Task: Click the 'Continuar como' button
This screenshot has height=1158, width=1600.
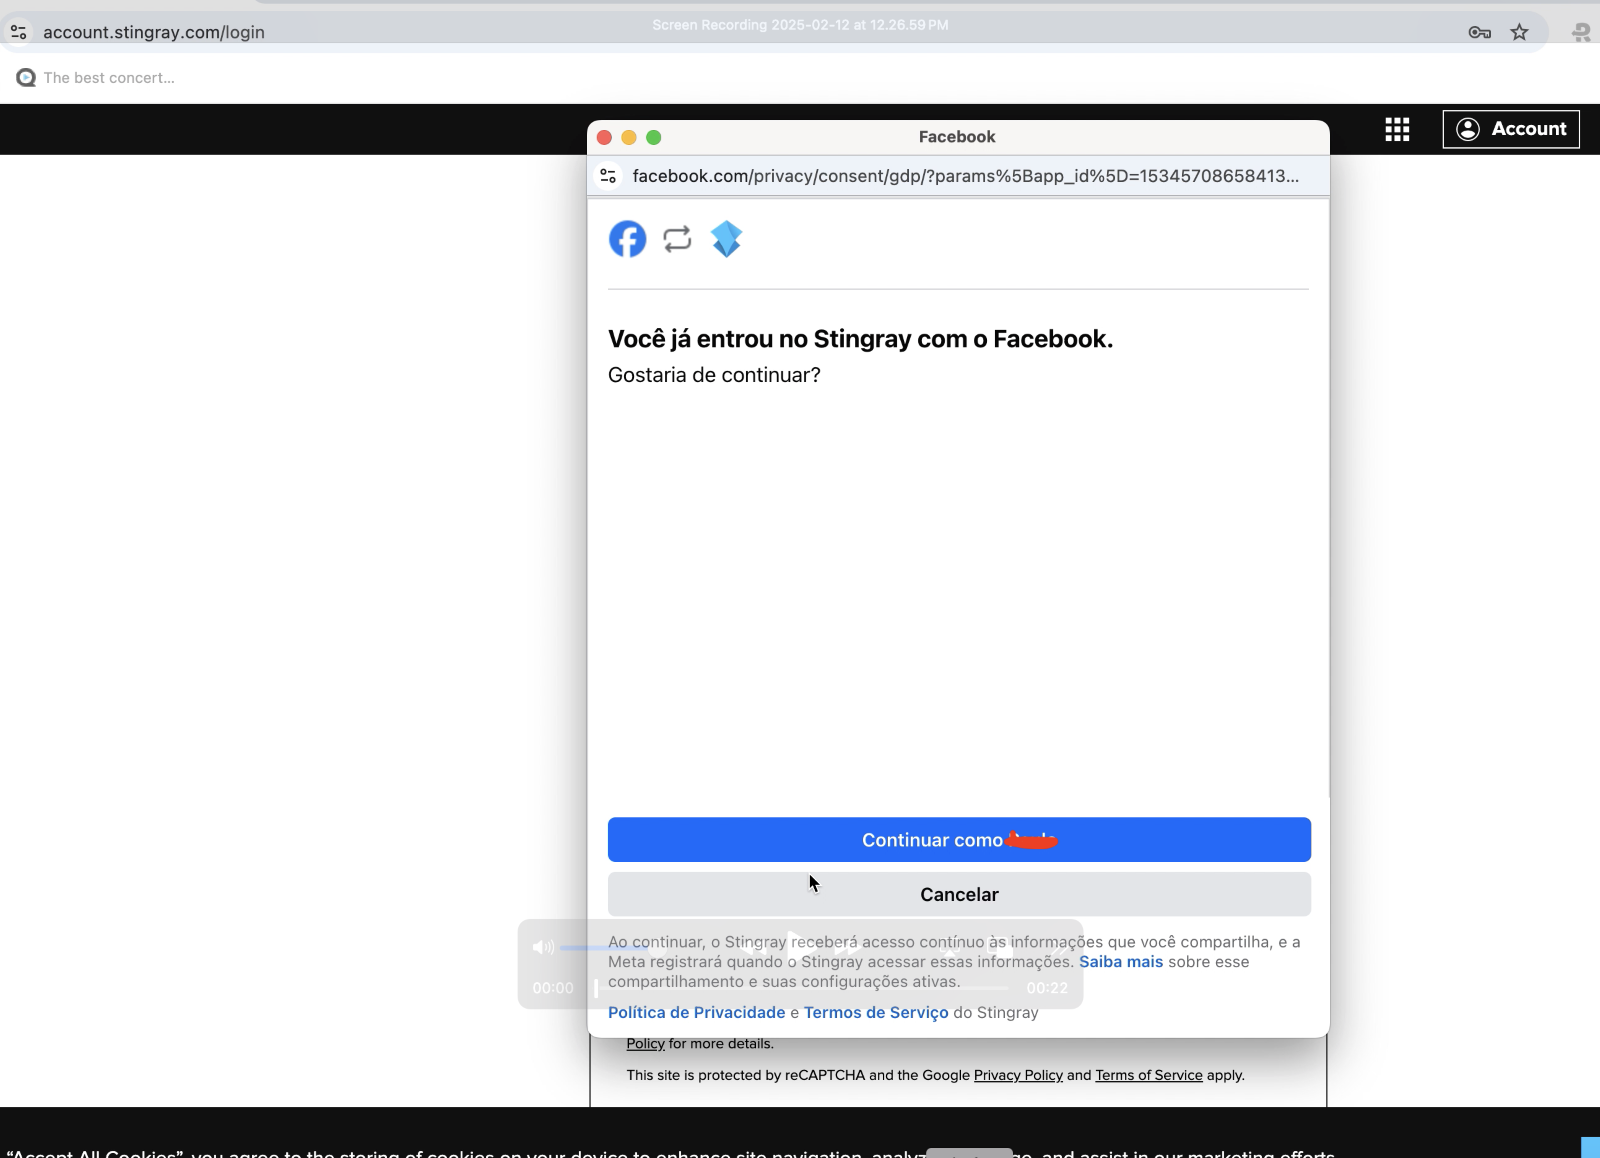Action: click(958, 840)
